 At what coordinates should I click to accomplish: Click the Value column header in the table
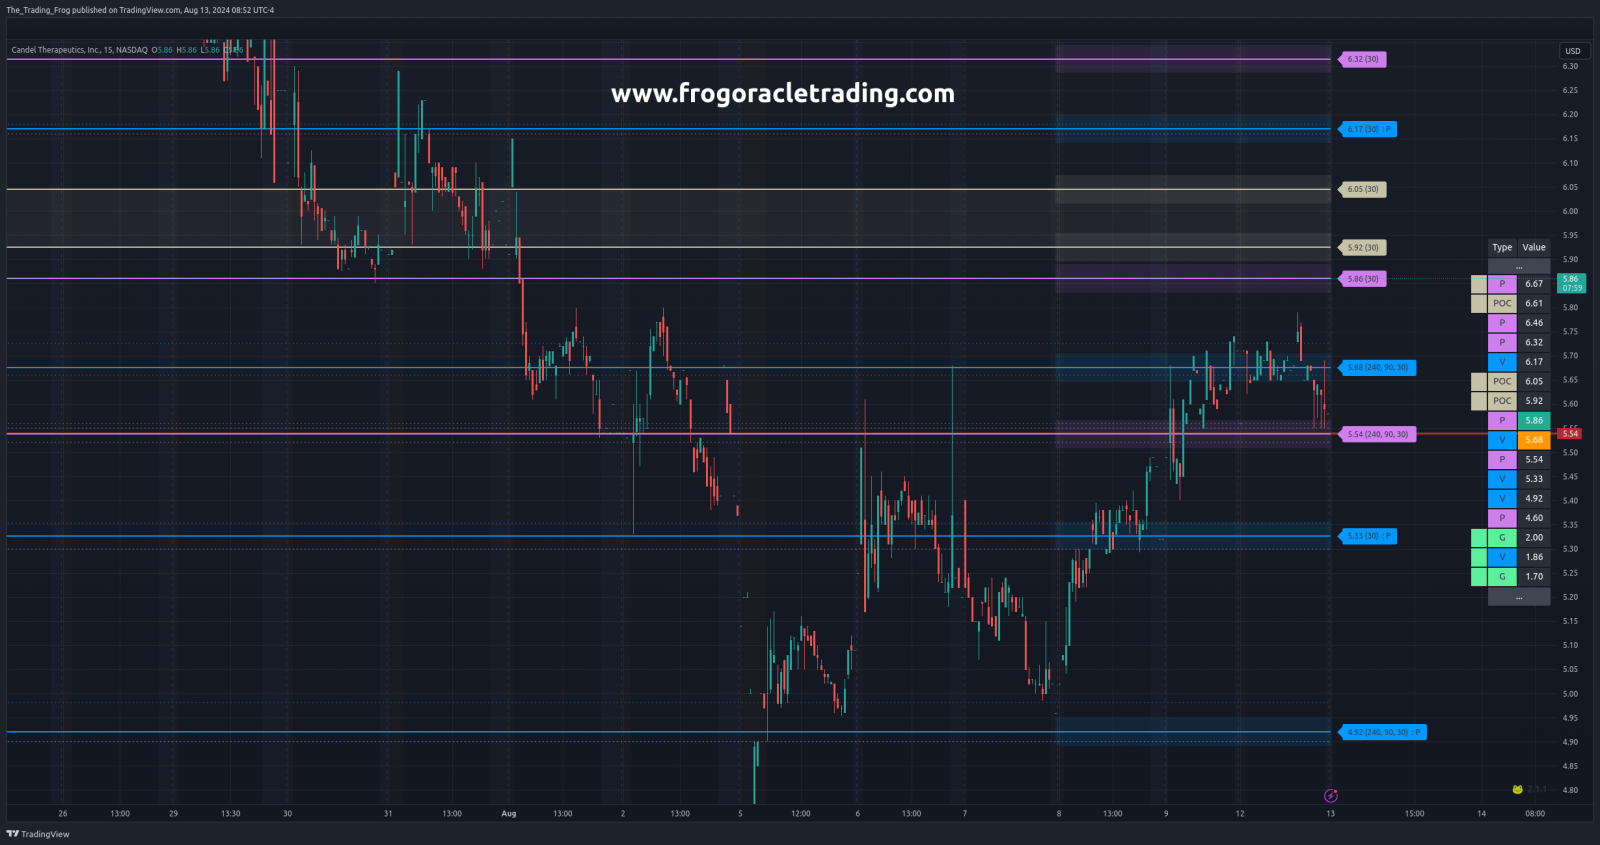pos(1534,247)
